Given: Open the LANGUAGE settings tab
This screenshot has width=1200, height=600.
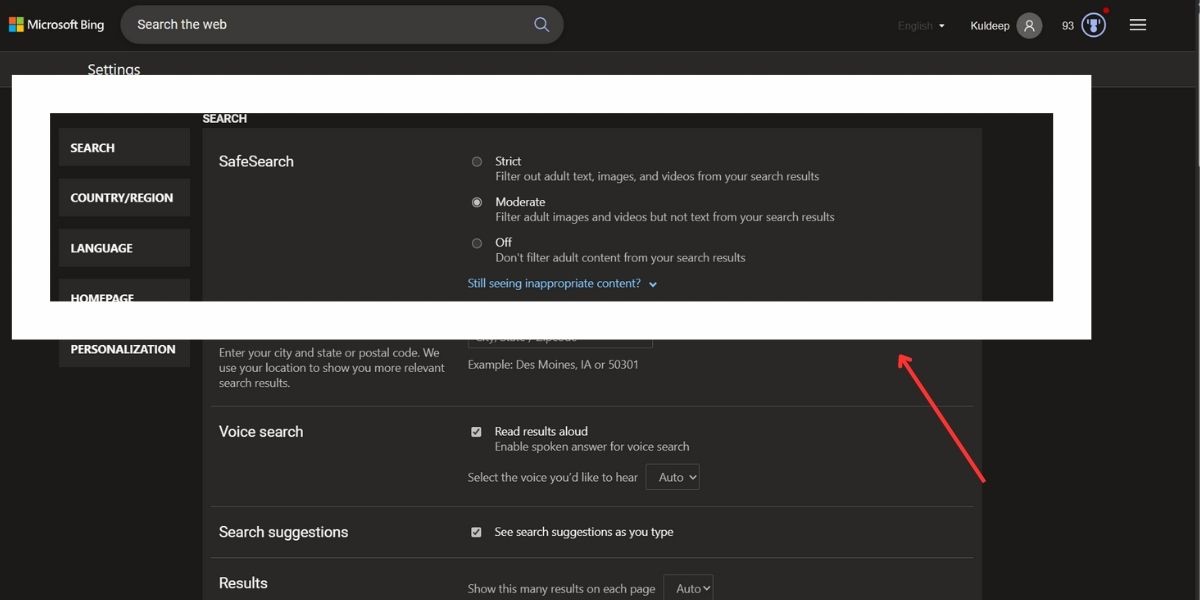Looking at the screenshot, I should point(124,248).
